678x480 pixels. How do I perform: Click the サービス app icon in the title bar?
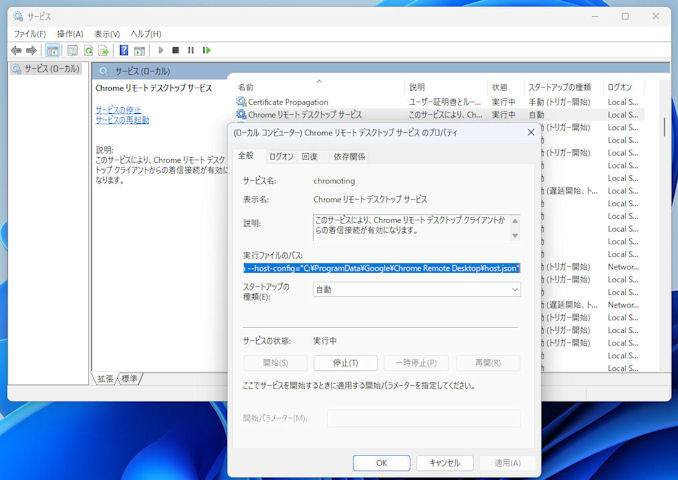18,16
